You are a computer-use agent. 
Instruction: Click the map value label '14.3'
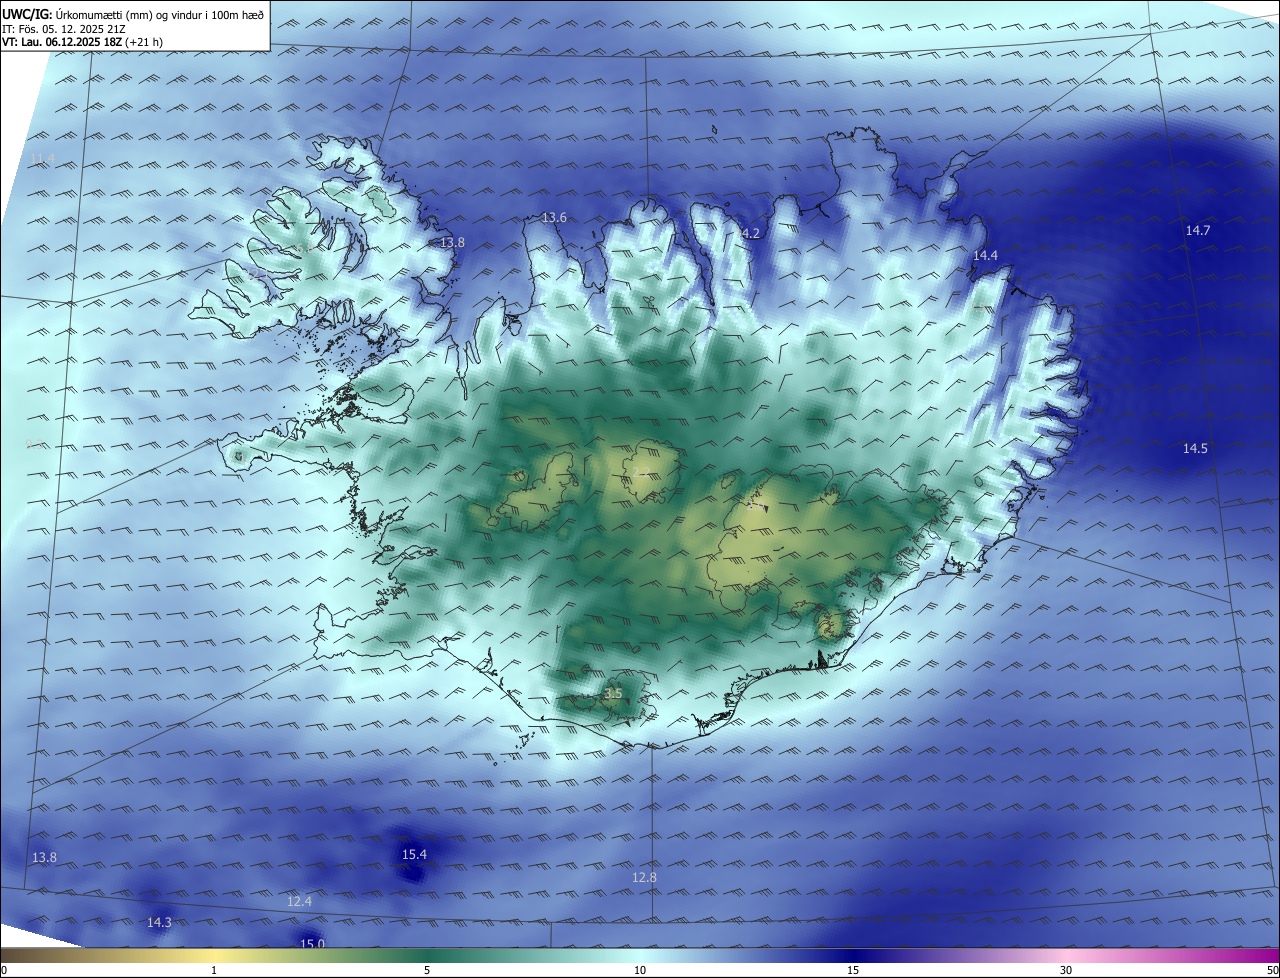tap(159, 923)
